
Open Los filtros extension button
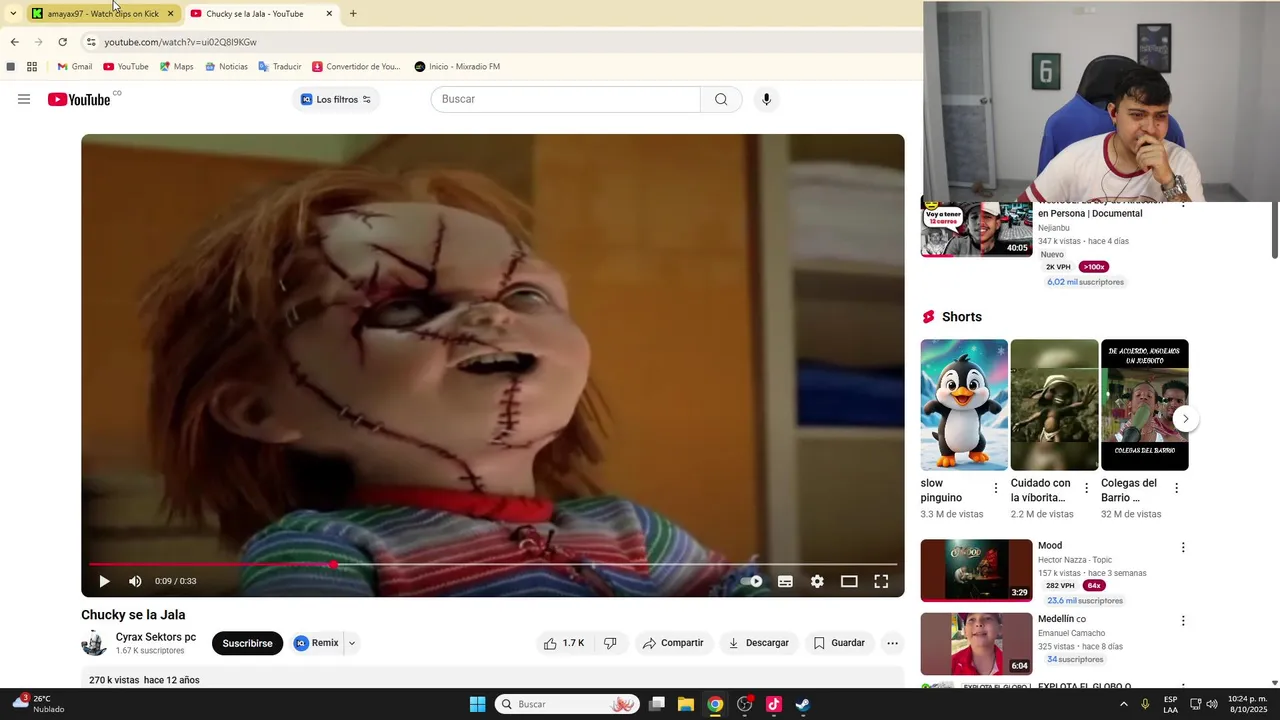336,99
